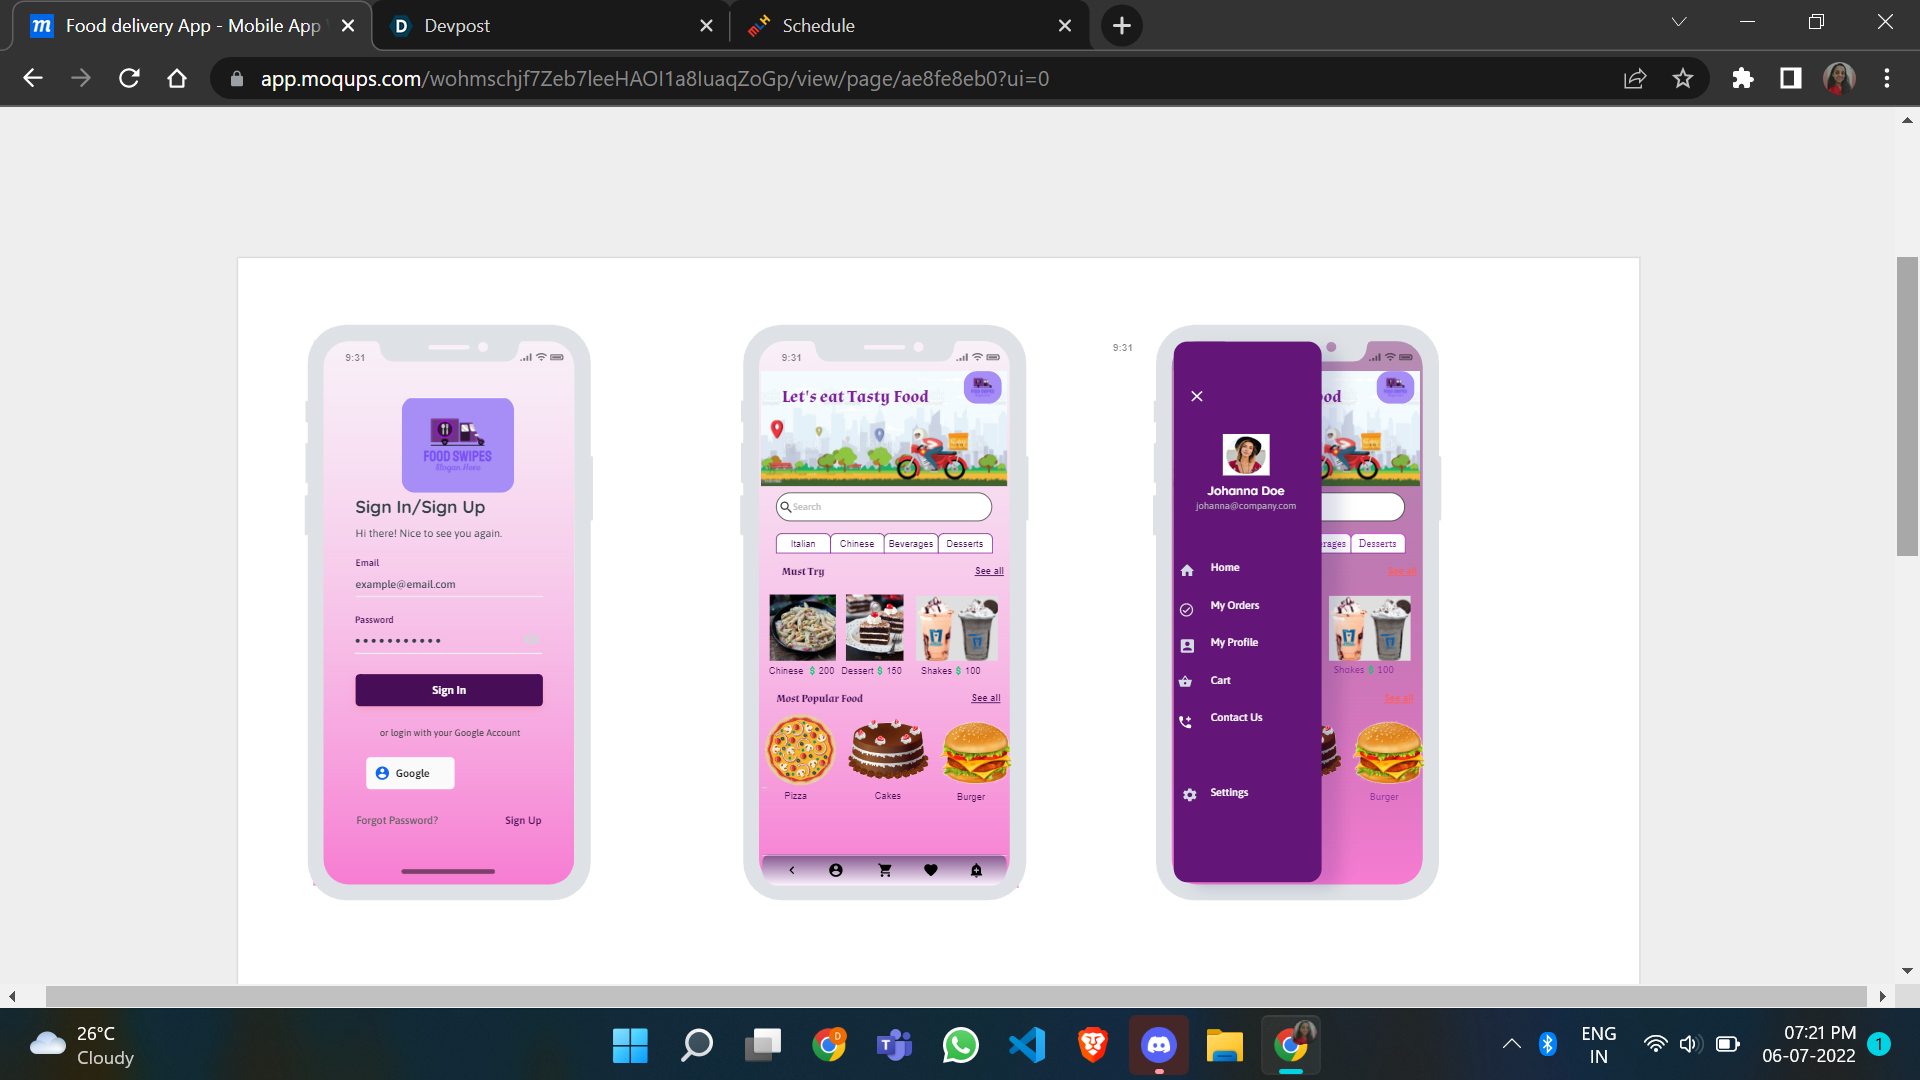This screenshot has width=1920, height=1080.
Task: Click the vertical page scrollbar thumb
Action: tap(1907, 406)
